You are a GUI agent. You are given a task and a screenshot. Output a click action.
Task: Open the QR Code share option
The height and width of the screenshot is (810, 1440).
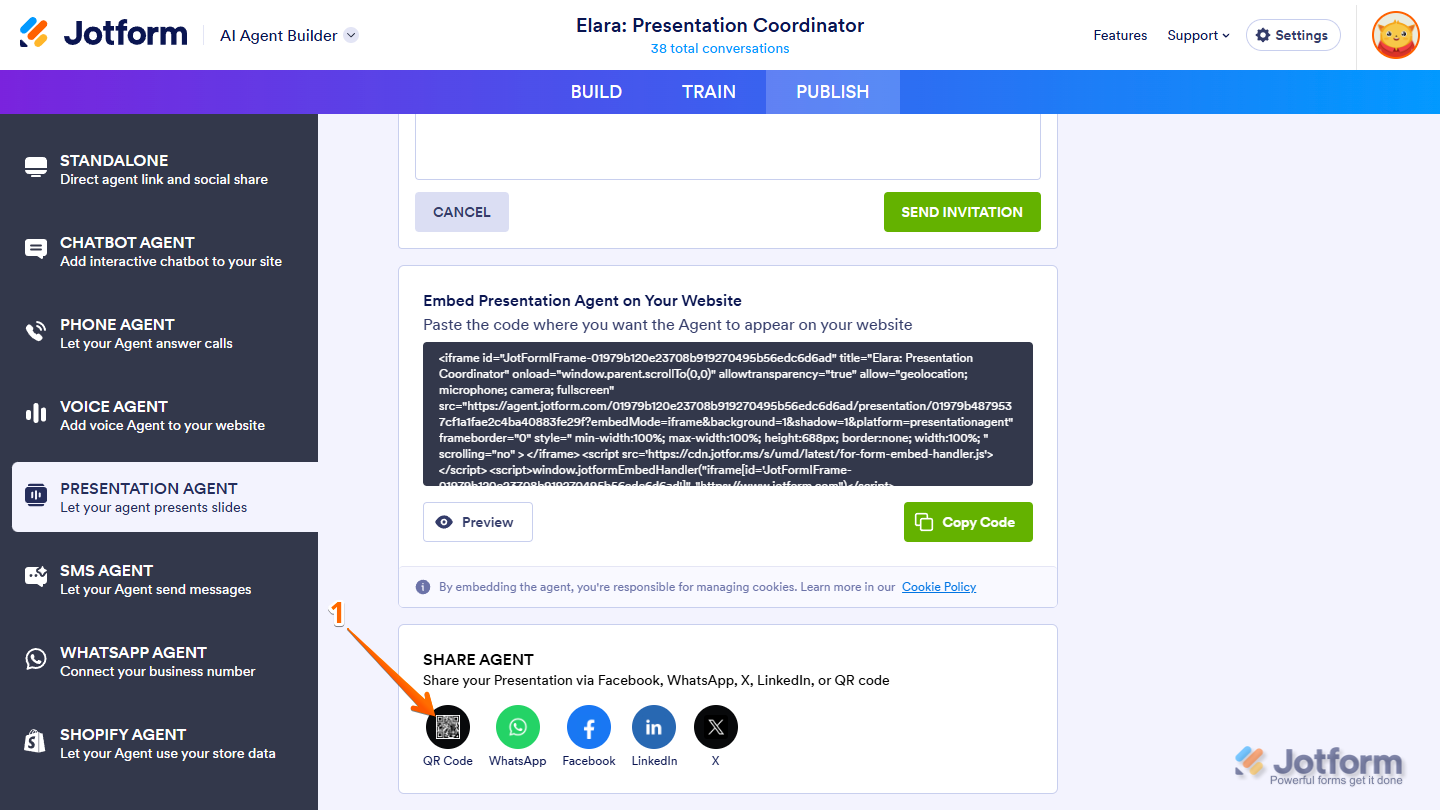click(x=448, y=727)
